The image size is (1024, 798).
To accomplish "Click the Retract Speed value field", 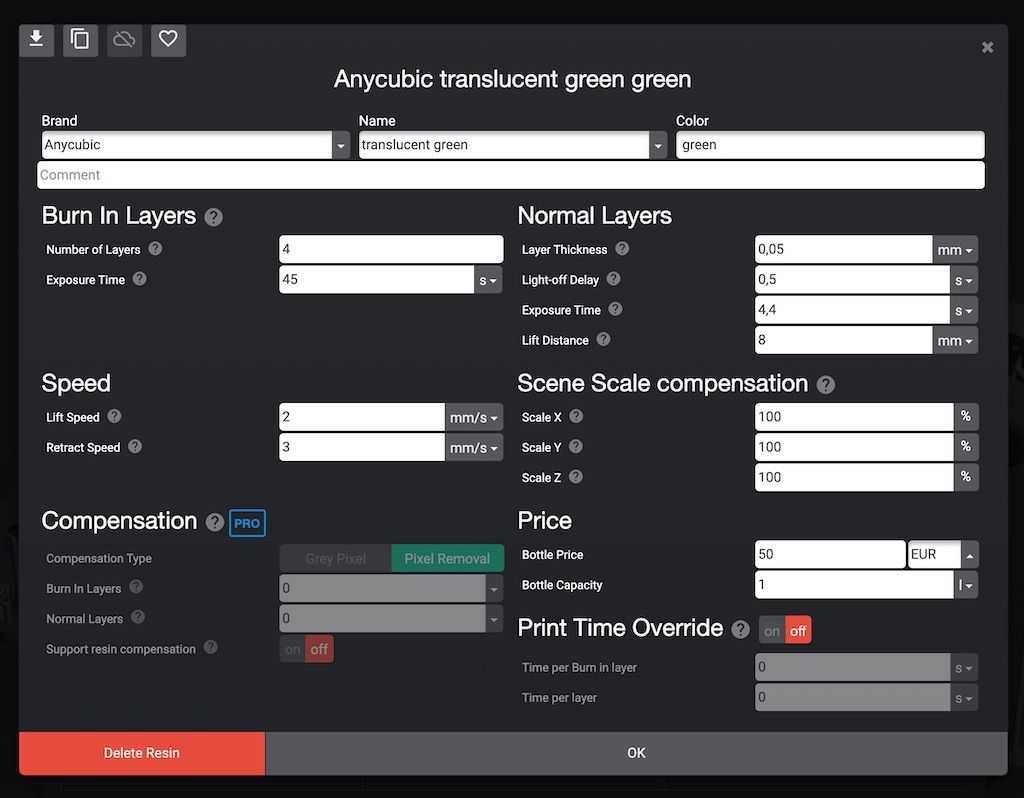I will [362, 447].
